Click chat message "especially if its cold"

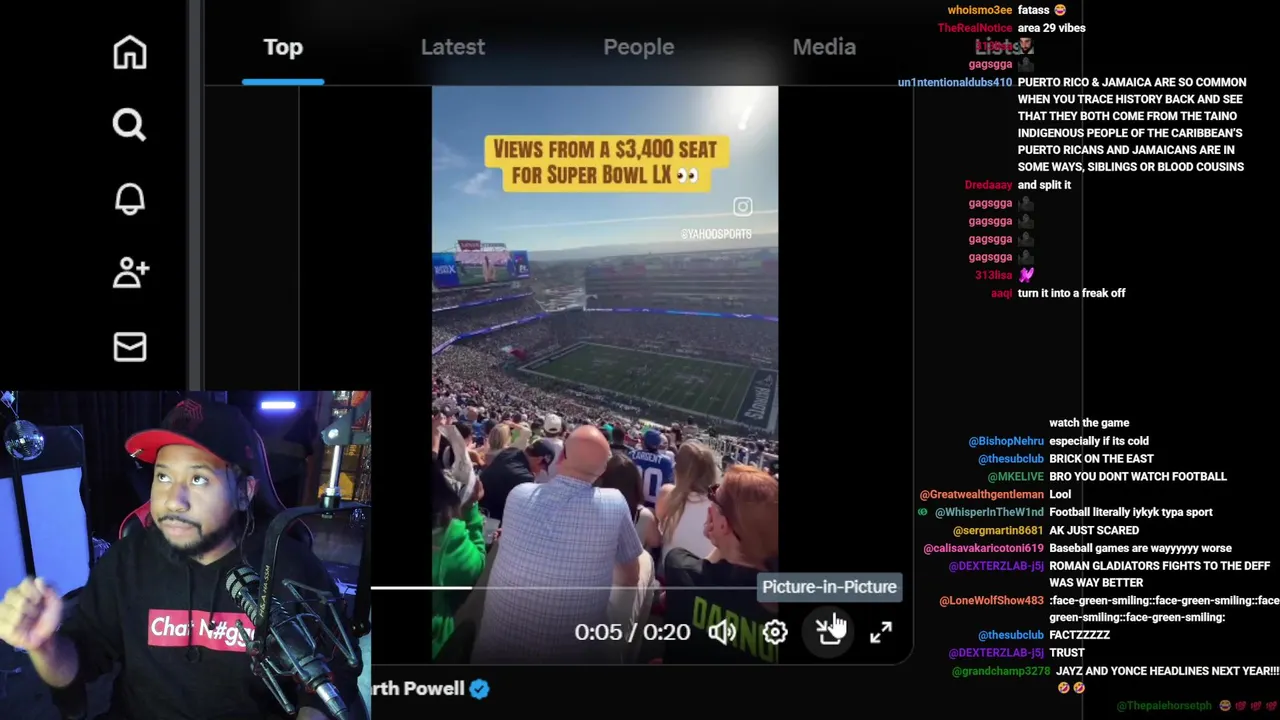pyautogui.click(x=1099, y=441)
